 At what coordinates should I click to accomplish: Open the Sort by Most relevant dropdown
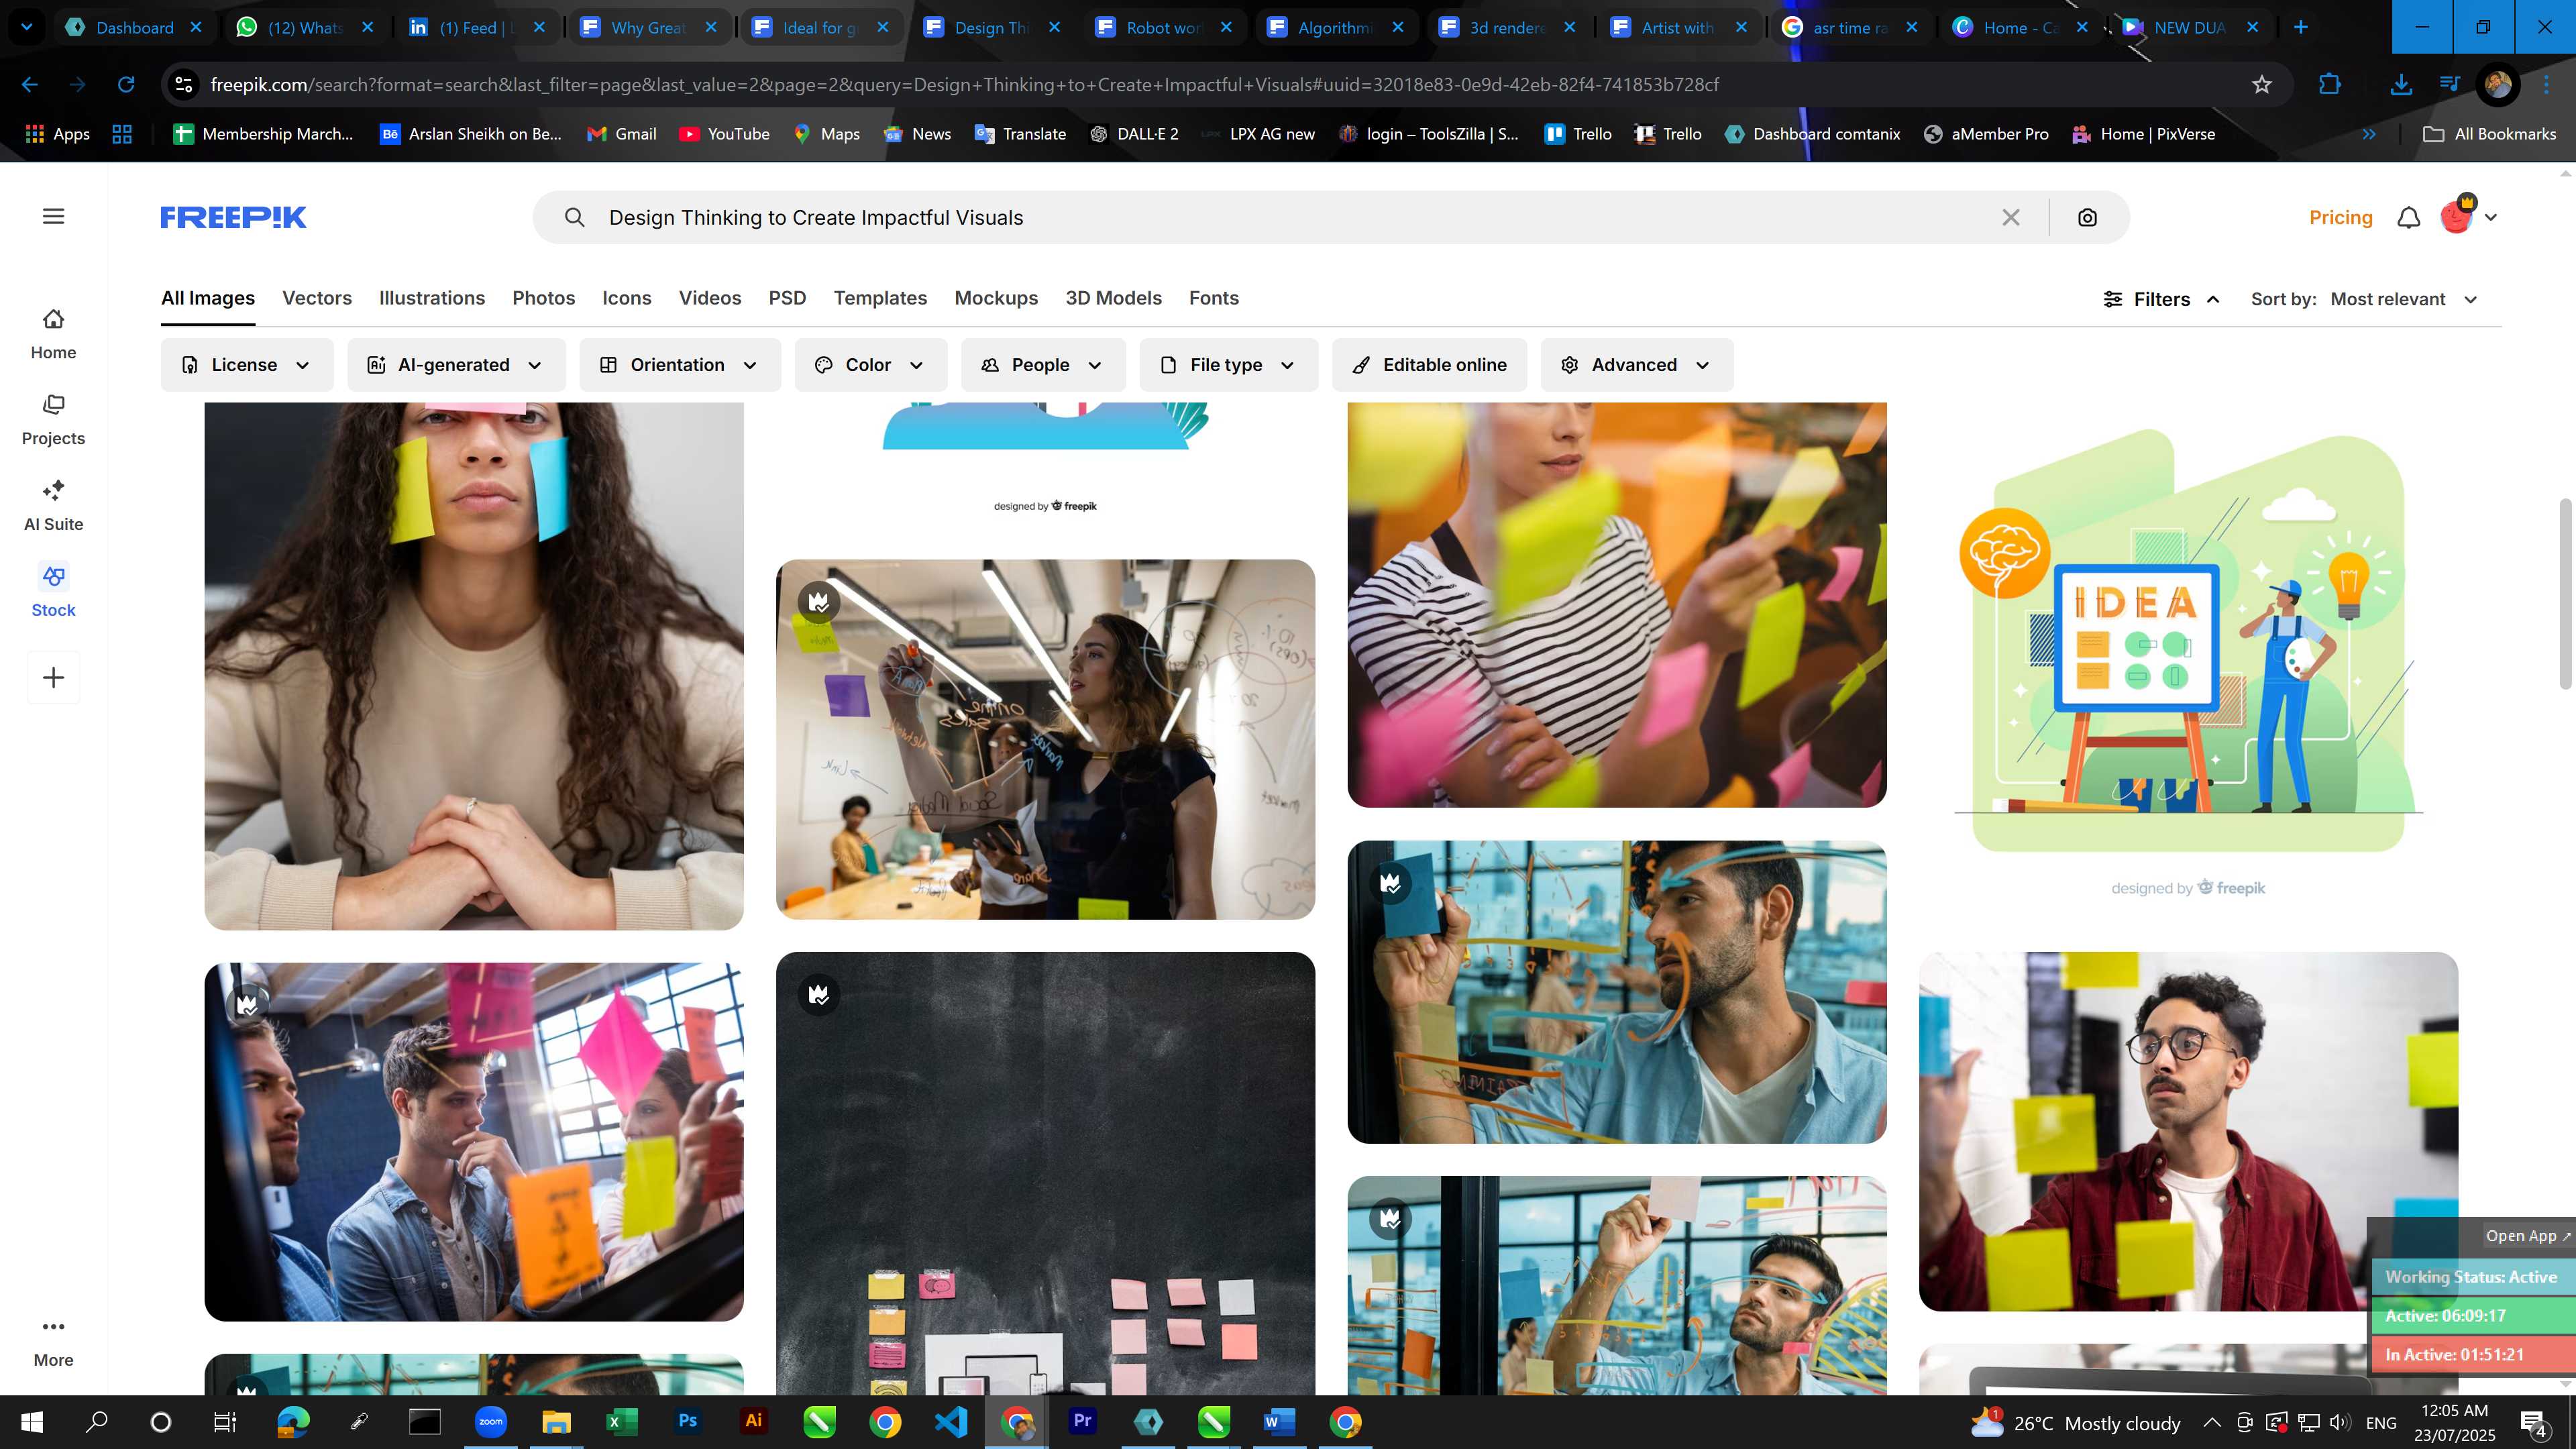[x=2404, y=299]
